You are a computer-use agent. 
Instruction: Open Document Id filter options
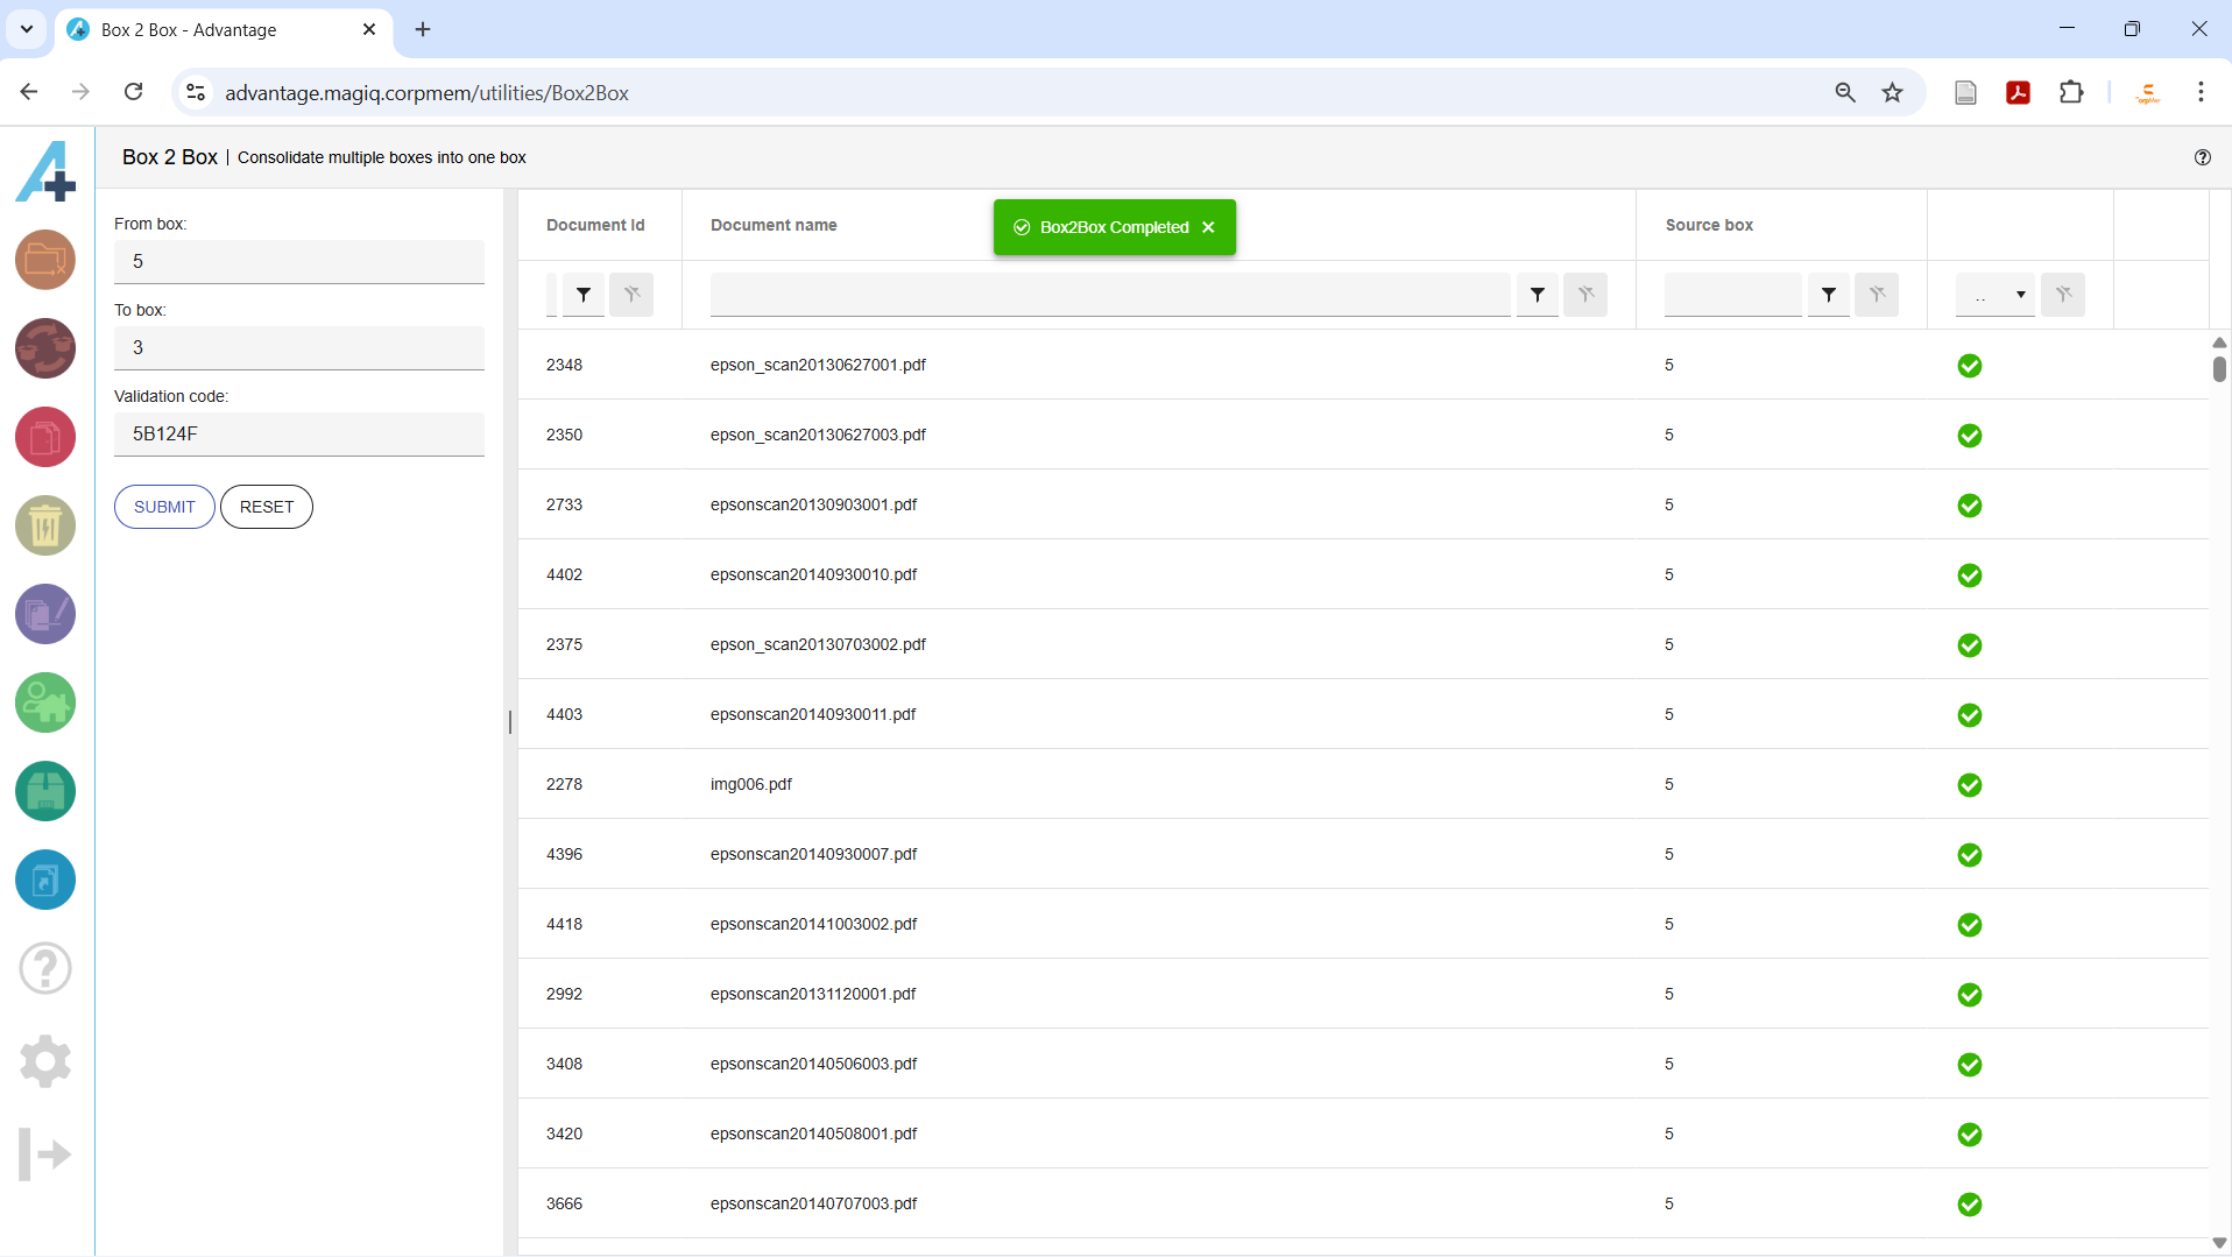coord(583,294)
